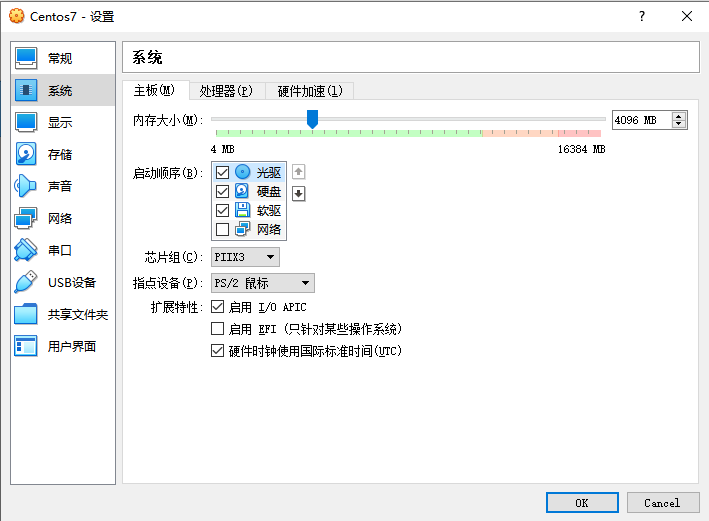709x521 pixels.
Task: Select the 软驱 floppy disk icon
Action: [x=242, y=210]
